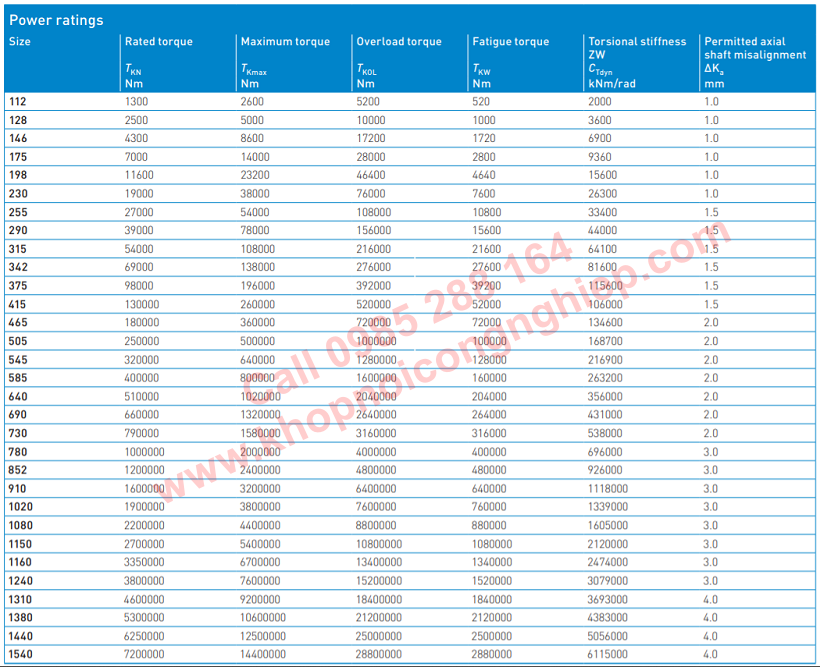The height and width of the screenshot is (667, 820).
Task: Click the "Torsional stiffness ZW" column header
Action: pyautogui.click(x=637, y=48)
